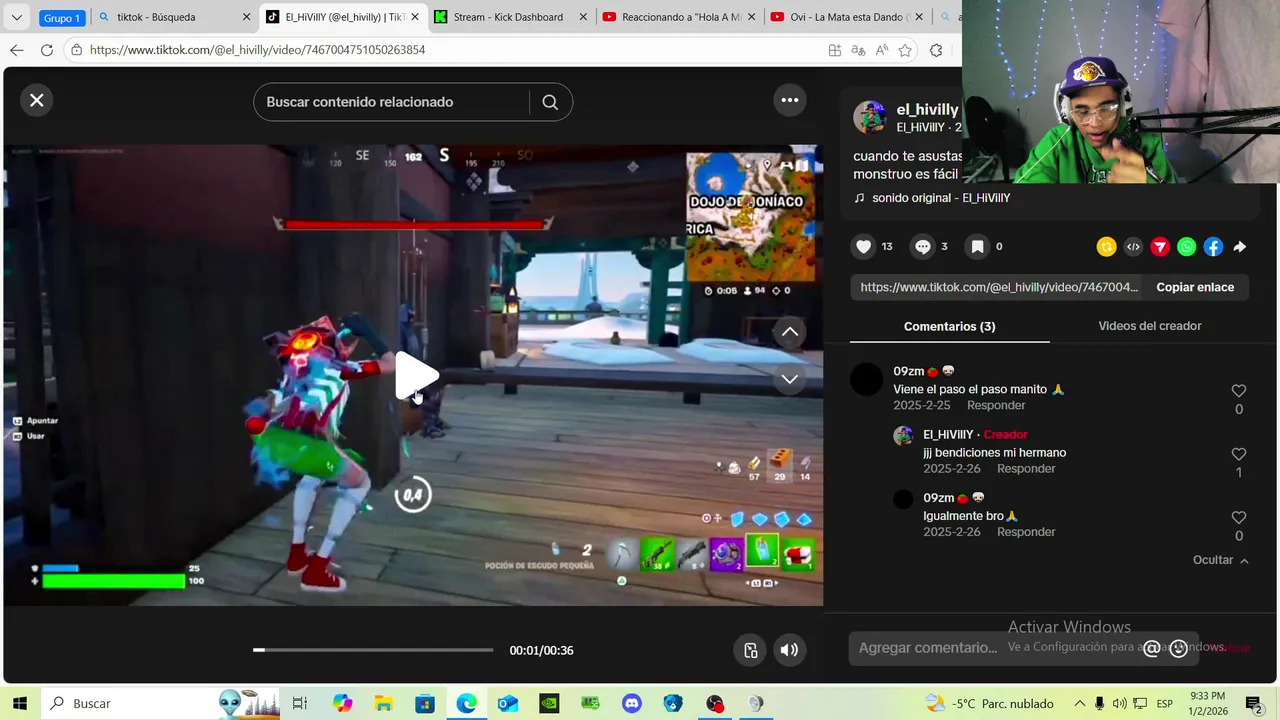Image resolution: width=1280 pixels, height=720 pixels.
Task: Show hidden system tray icons
Action: pyautogui.click(x=1079, y=704)
